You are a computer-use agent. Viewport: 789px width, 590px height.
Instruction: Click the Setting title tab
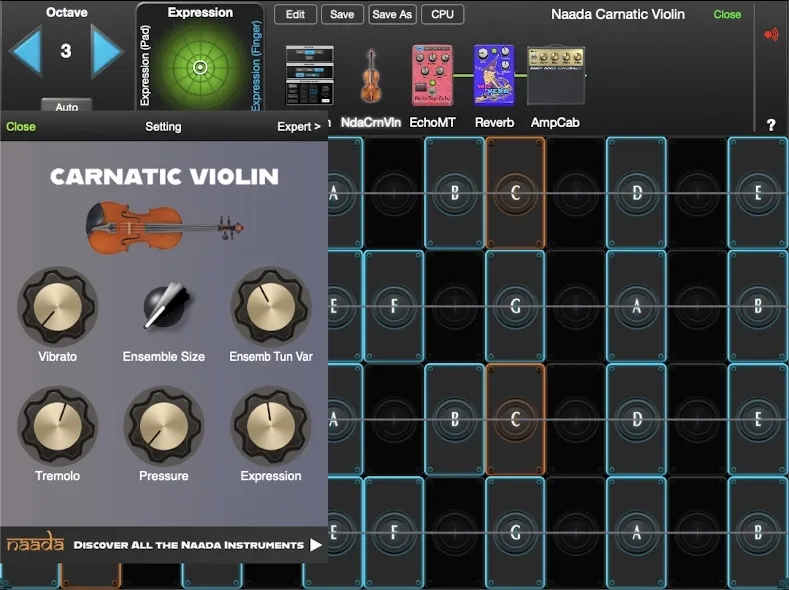pos(163,127)
